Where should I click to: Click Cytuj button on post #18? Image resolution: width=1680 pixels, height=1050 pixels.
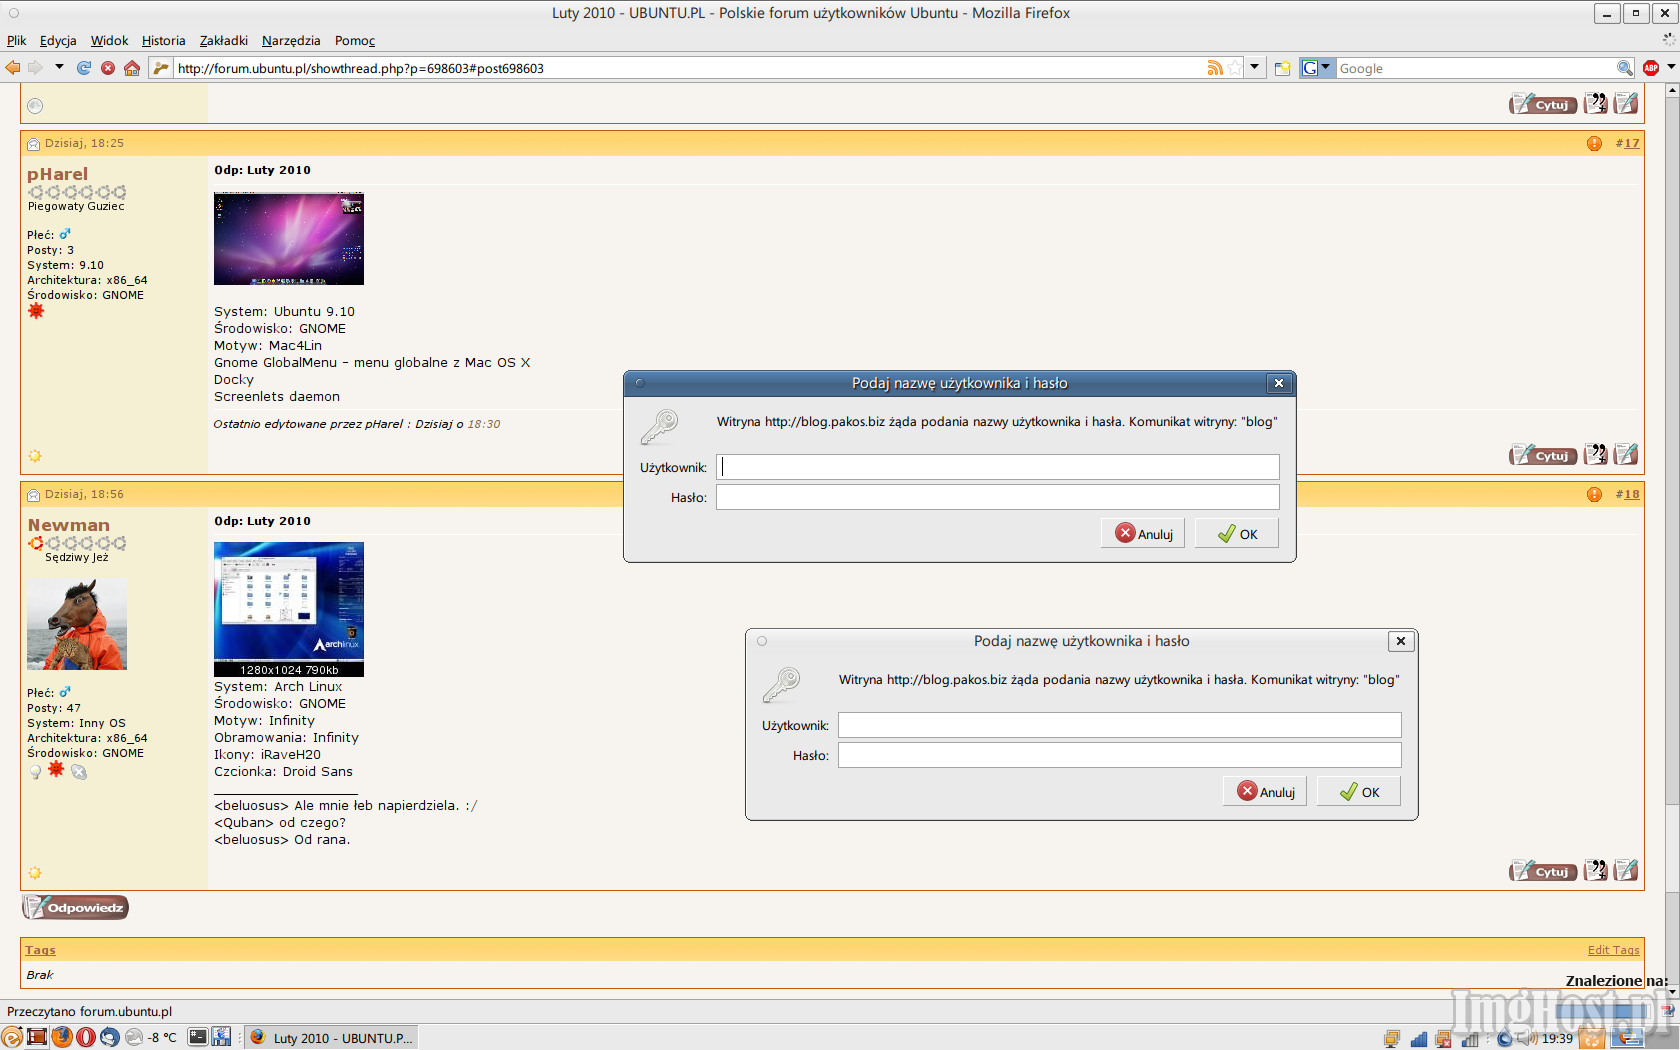(x=1543, y=871)
